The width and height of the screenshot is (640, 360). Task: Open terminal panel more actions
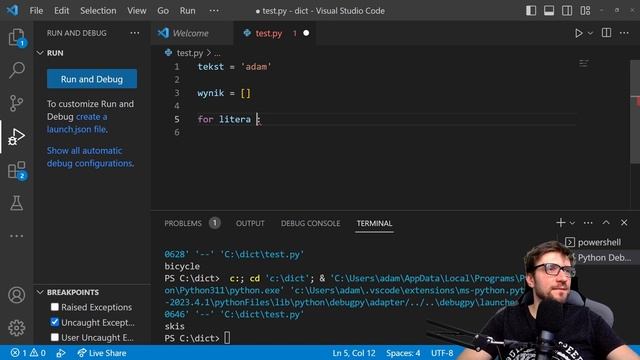588,223
